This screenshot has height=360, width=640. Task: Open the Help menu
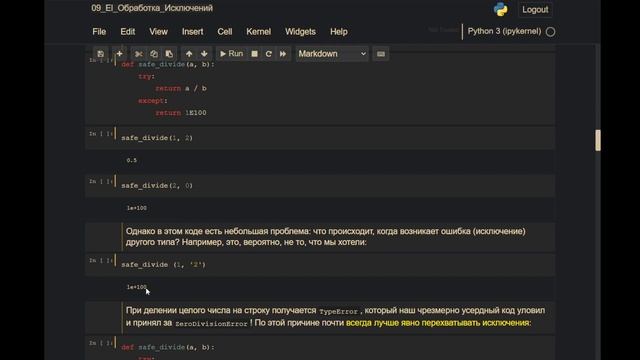[x=339, y=31]
